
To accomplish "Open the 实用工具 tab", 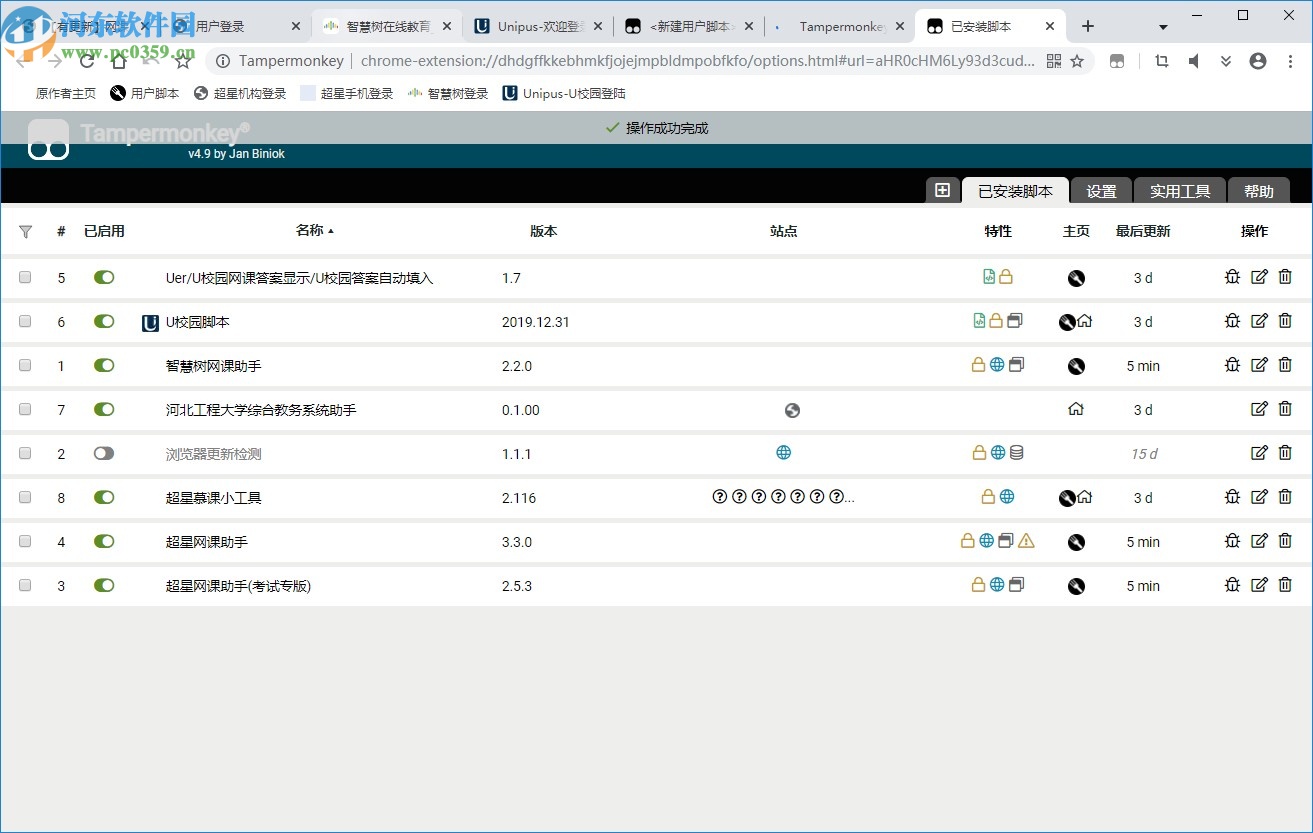I will click(x=1179, y=191).
